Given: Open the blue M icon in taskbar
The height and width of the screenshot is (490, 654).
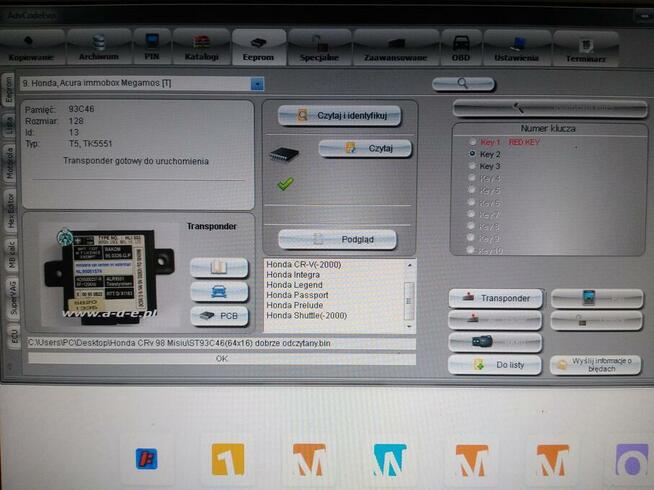Looking at the screenshot, I should point(389,460).
